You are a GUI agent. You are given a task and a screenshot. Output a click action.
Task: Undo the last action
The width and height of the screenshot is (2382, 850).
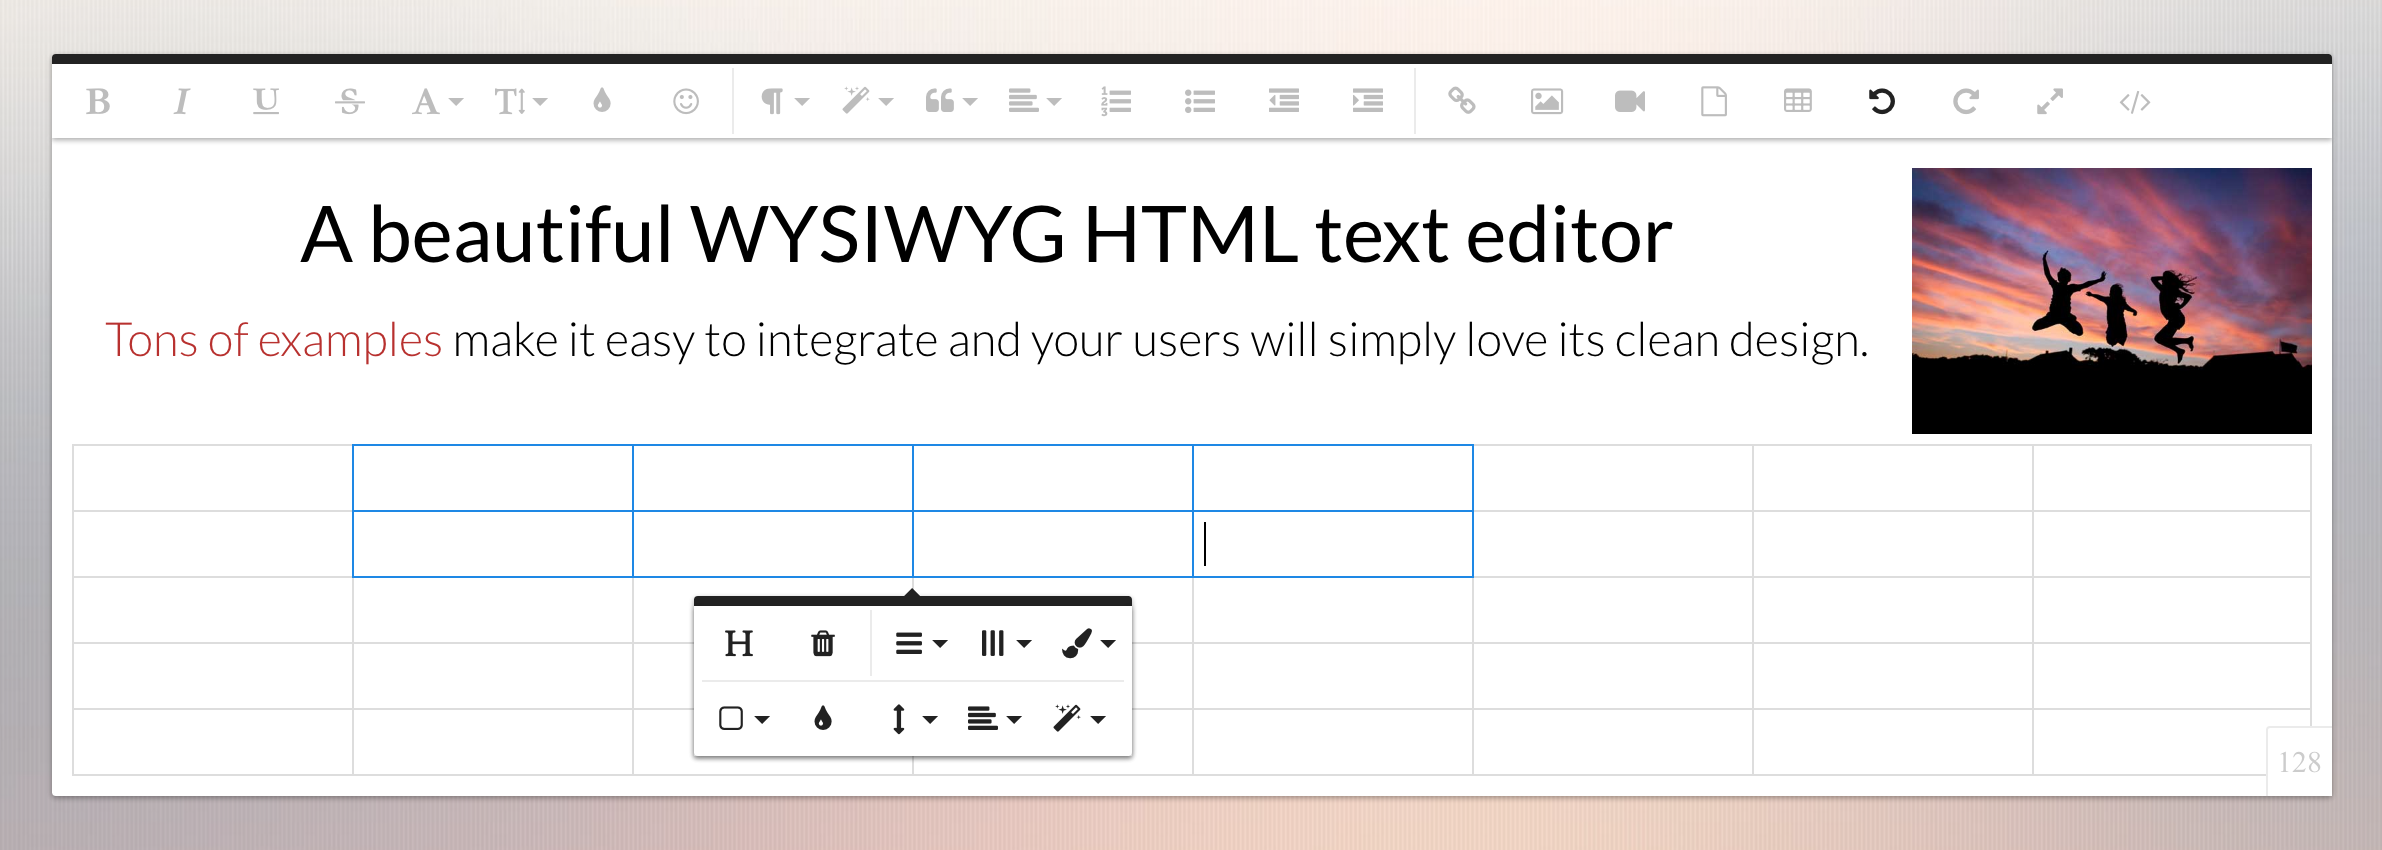click(x=1881, y=101)
